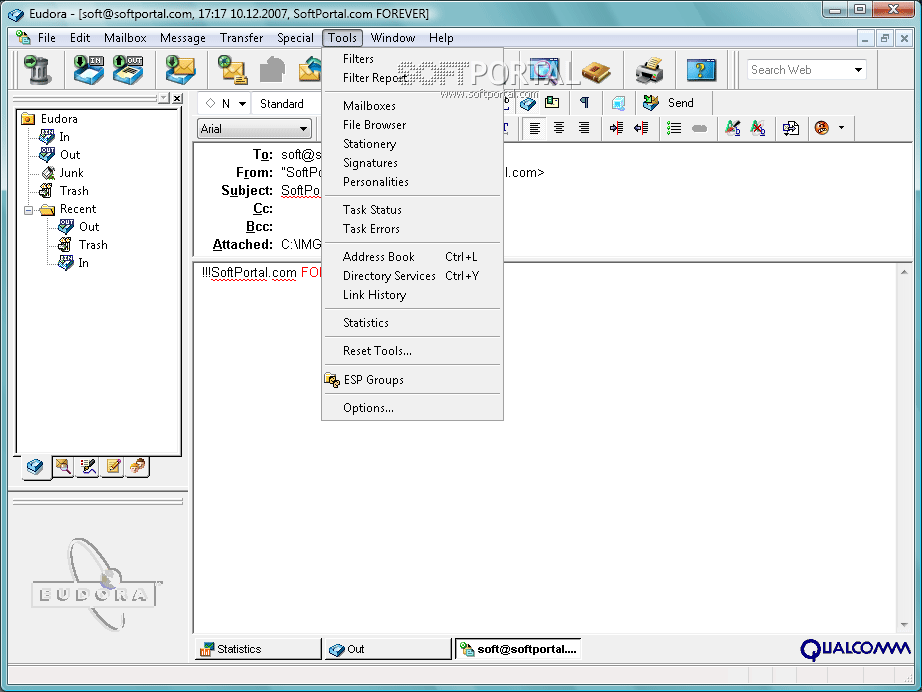Toggle the Keep Copy tray icon
The width and height of the screenshot is (922, 692).
click(x=527, y=103)
